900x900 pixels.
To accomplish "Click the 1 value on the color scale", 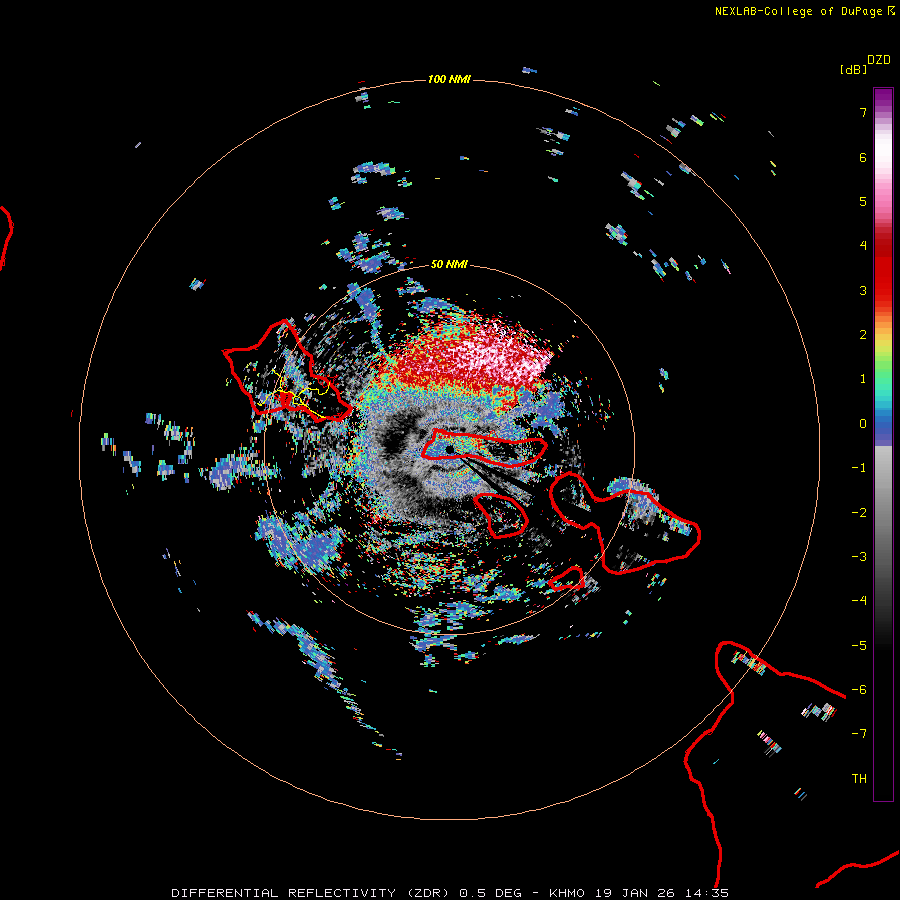I will [x=863, y=379].
